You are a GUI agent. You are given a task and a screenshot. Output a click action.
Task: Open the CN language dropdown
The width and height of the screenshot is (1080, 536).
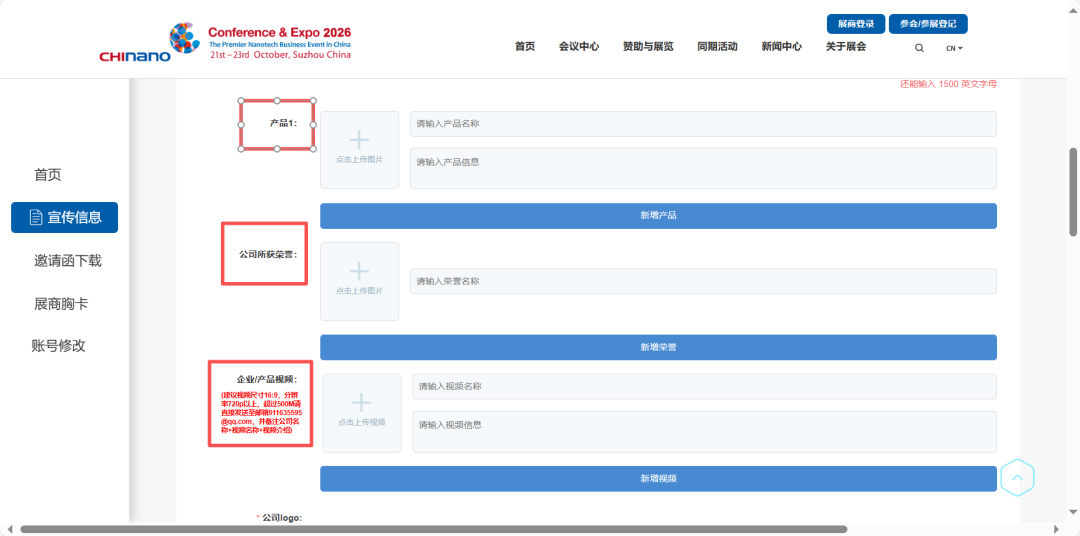tap(954, 48)
